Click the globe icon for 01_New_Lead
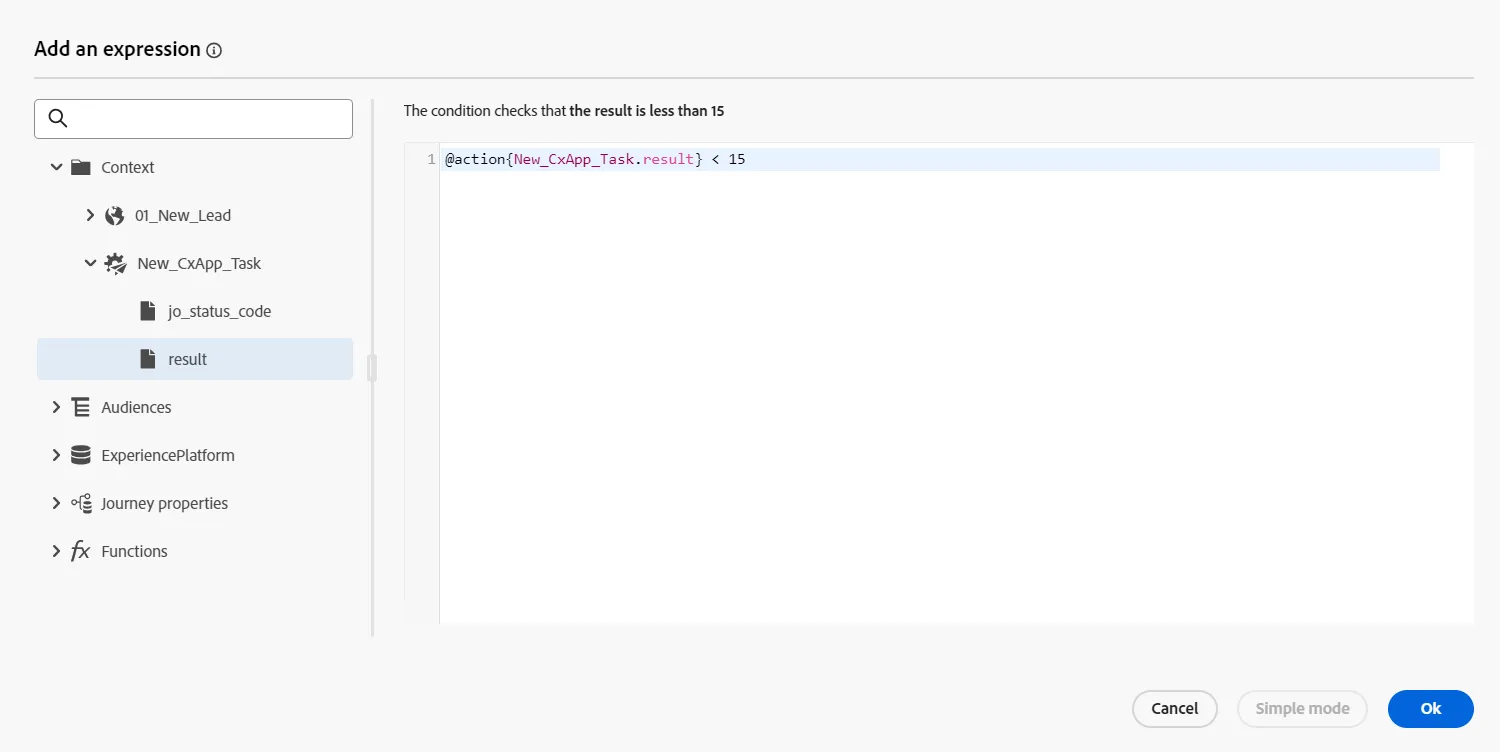Image resolution: width=1500 pixels, height=752 pixels. pos(115,215)
